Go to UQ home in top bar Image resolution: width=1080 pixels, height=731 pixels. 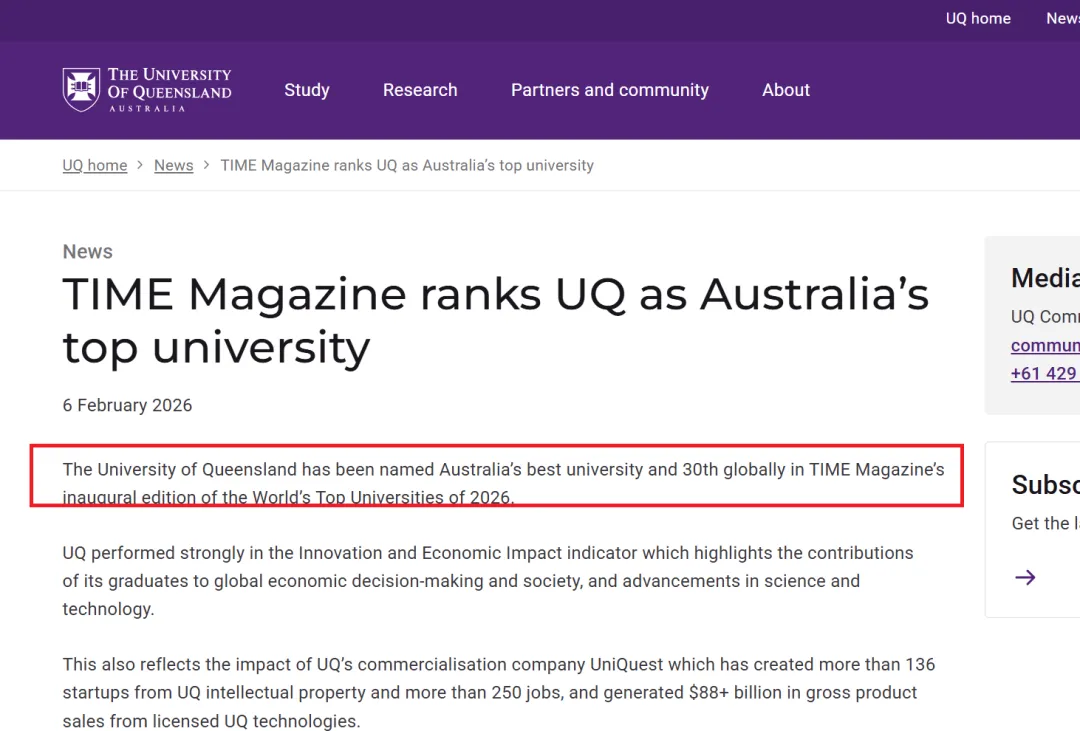click(978, 19)
